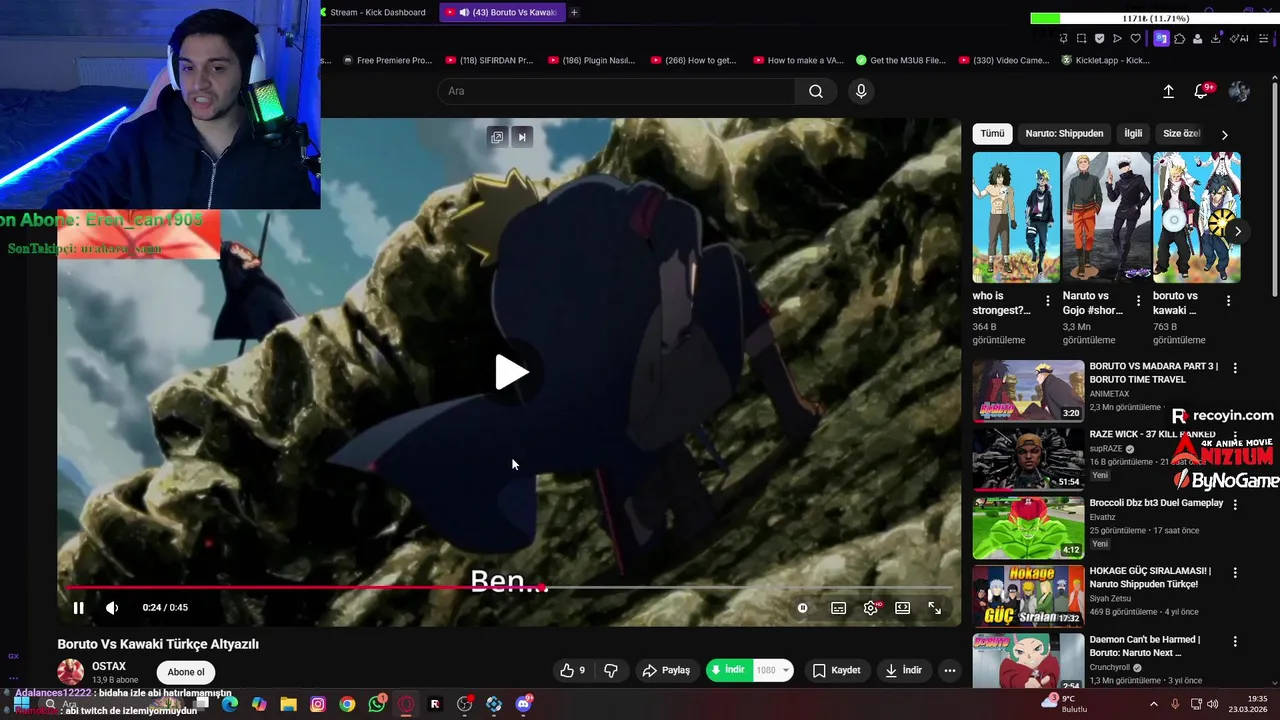The image size is (1280, 720).
Task: Subscribe with the Abone ol button
Action: point(186,672)
